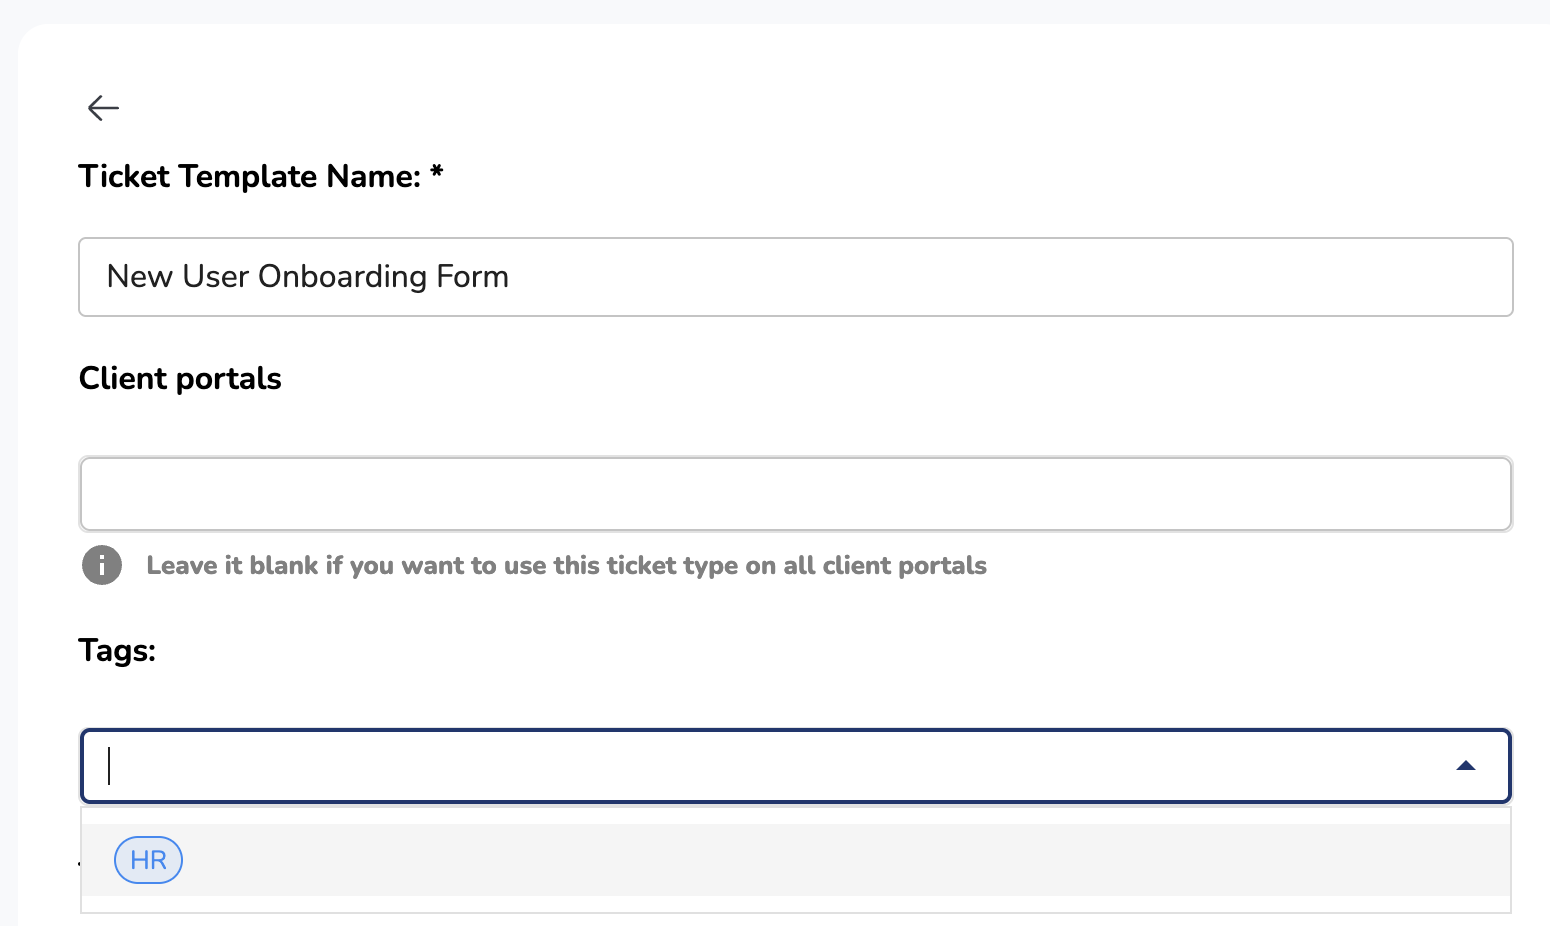This screenshot has height=926, width=1550.
Task: Click the info icon under Client portals
Action: click(x=102, y=565)
